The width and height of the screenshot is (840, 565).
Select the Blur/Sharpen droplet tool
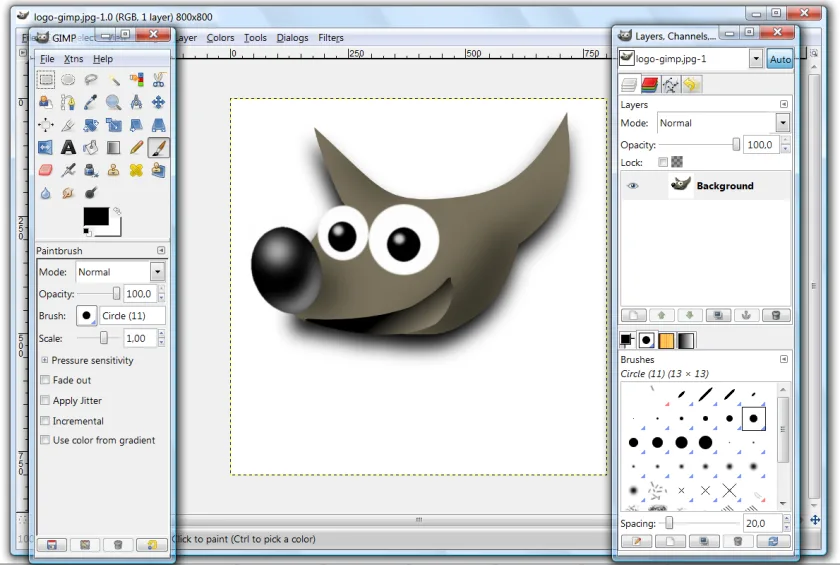[46, 193]
